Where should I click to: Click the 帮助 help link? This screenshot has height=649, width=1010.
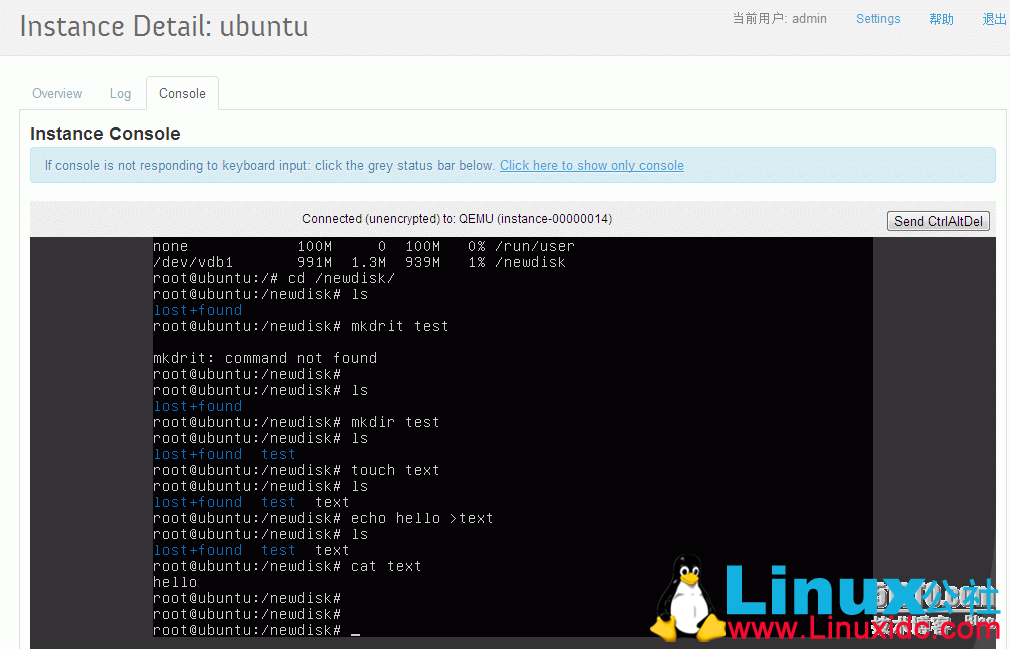pyautogui.click(x=941, y=18)
